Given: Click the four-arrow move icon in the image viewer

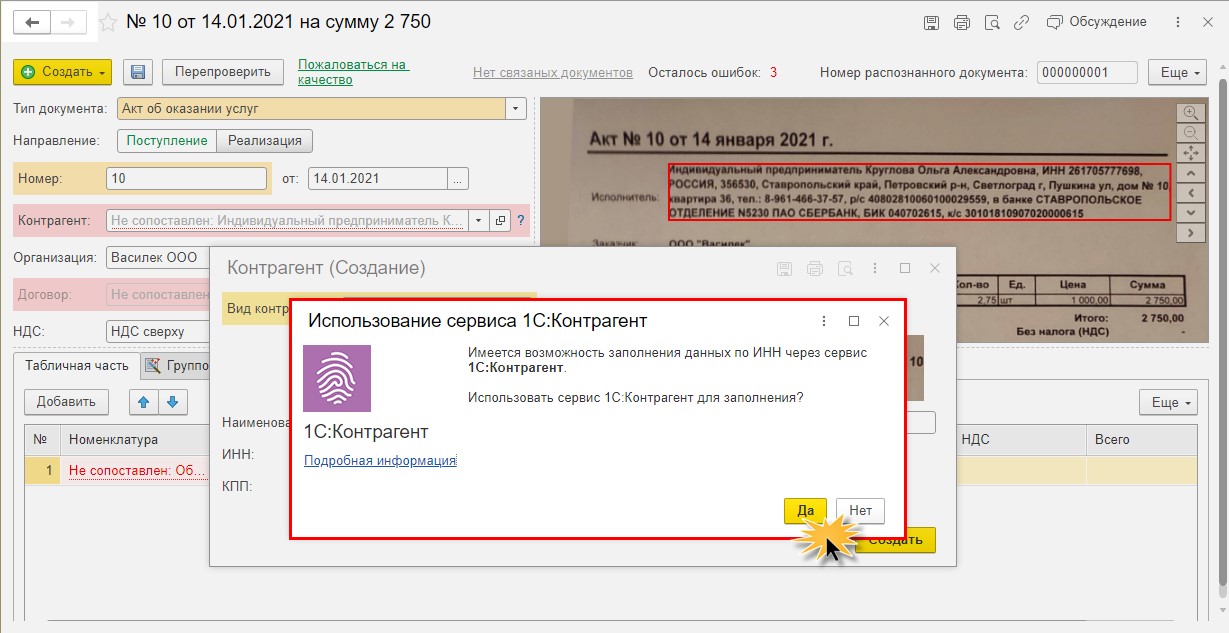Looking at the screenshot, I should [1190, 153].
